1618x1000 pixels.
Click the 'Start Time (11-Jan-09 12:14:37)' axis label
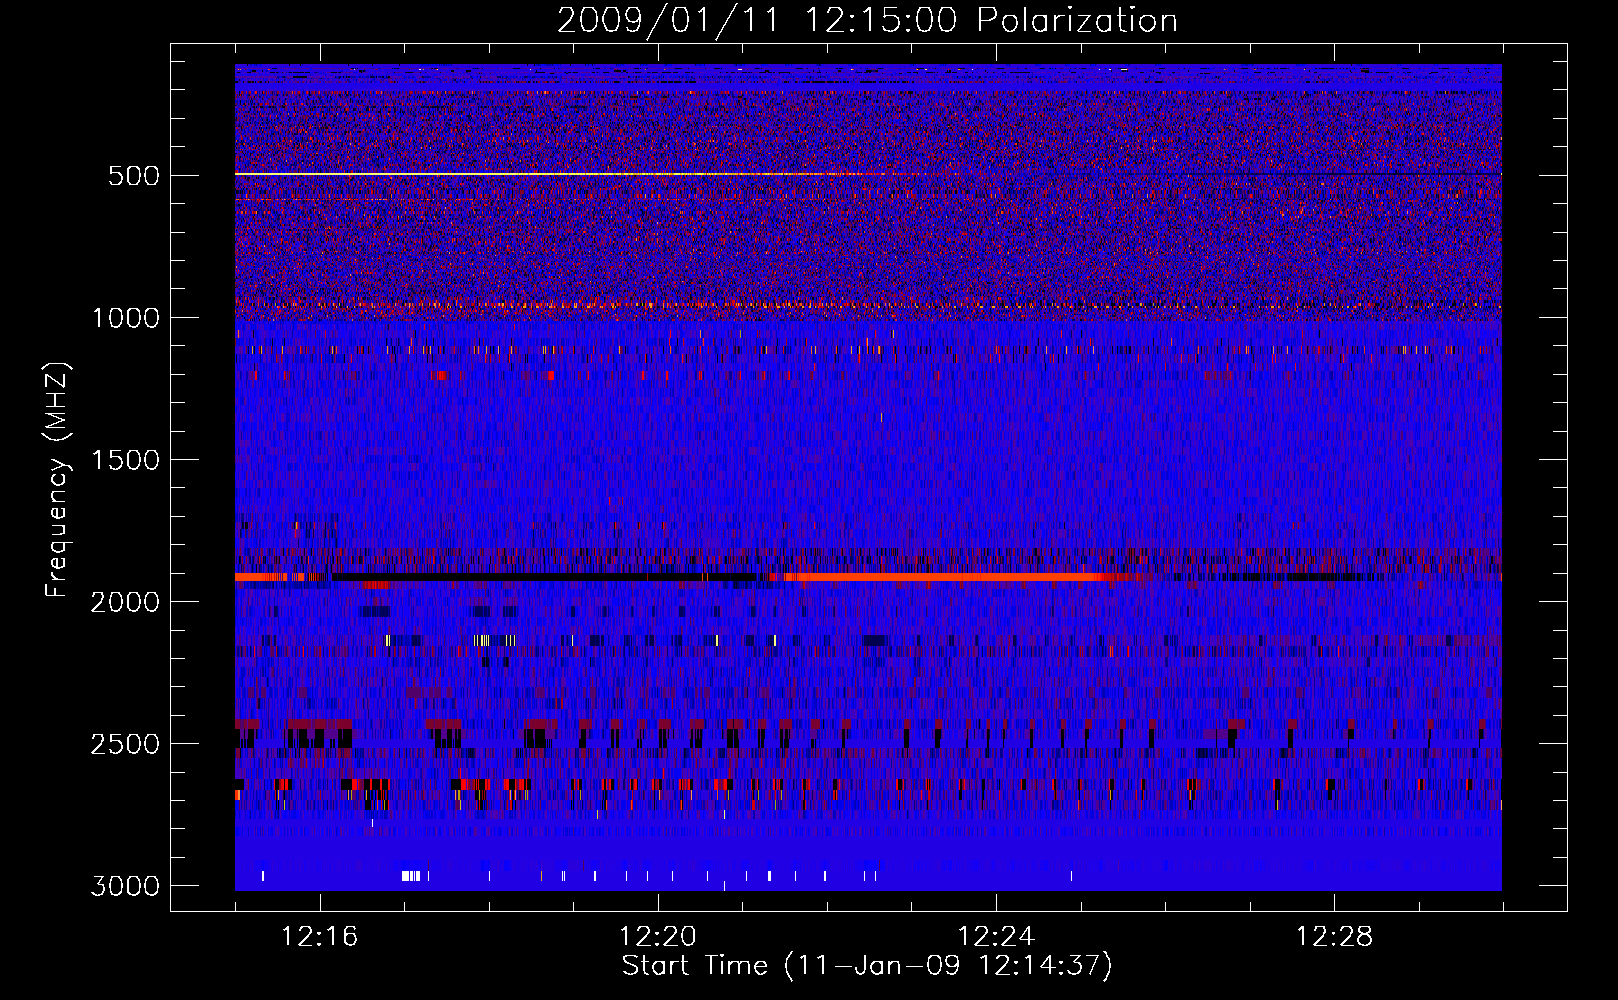867,966
